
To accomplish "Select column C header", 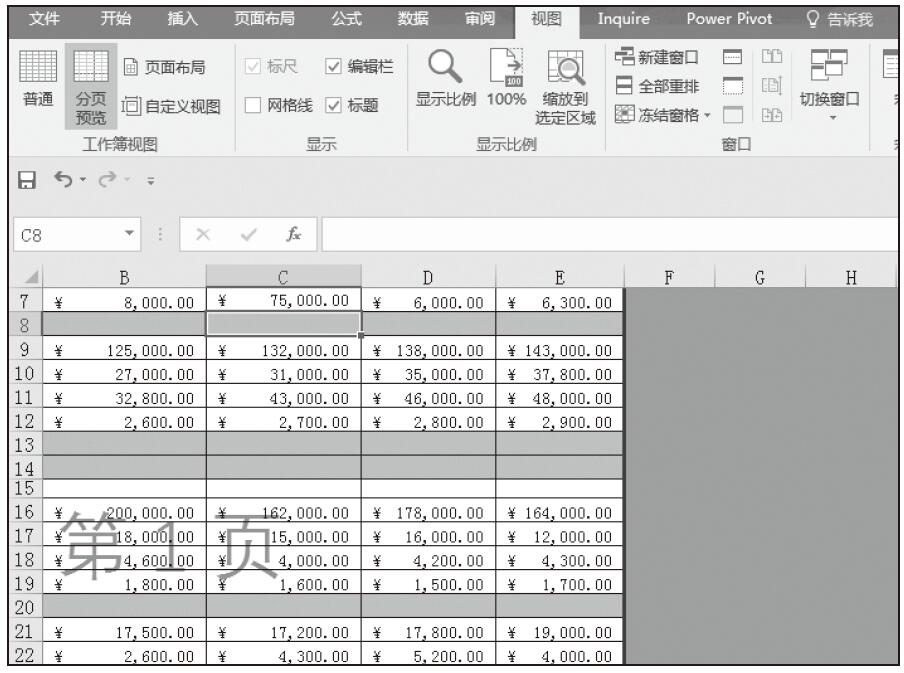I will tap(284, 277).
